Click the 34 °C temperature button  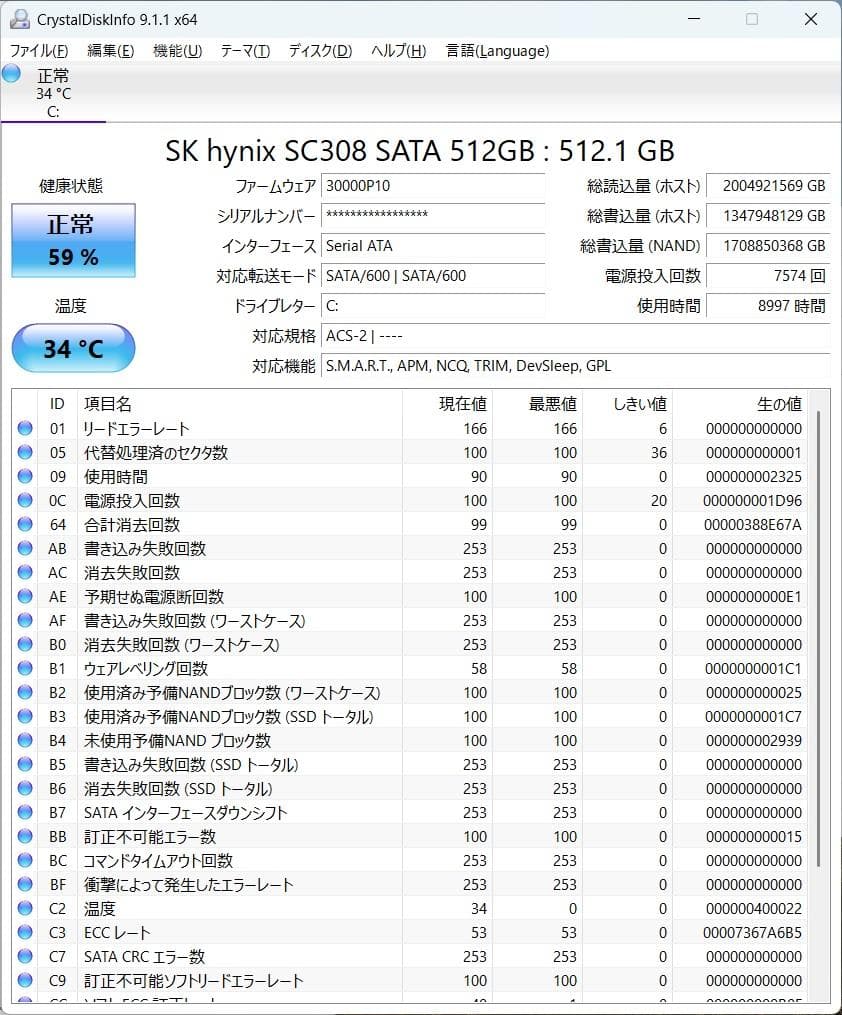73,348
